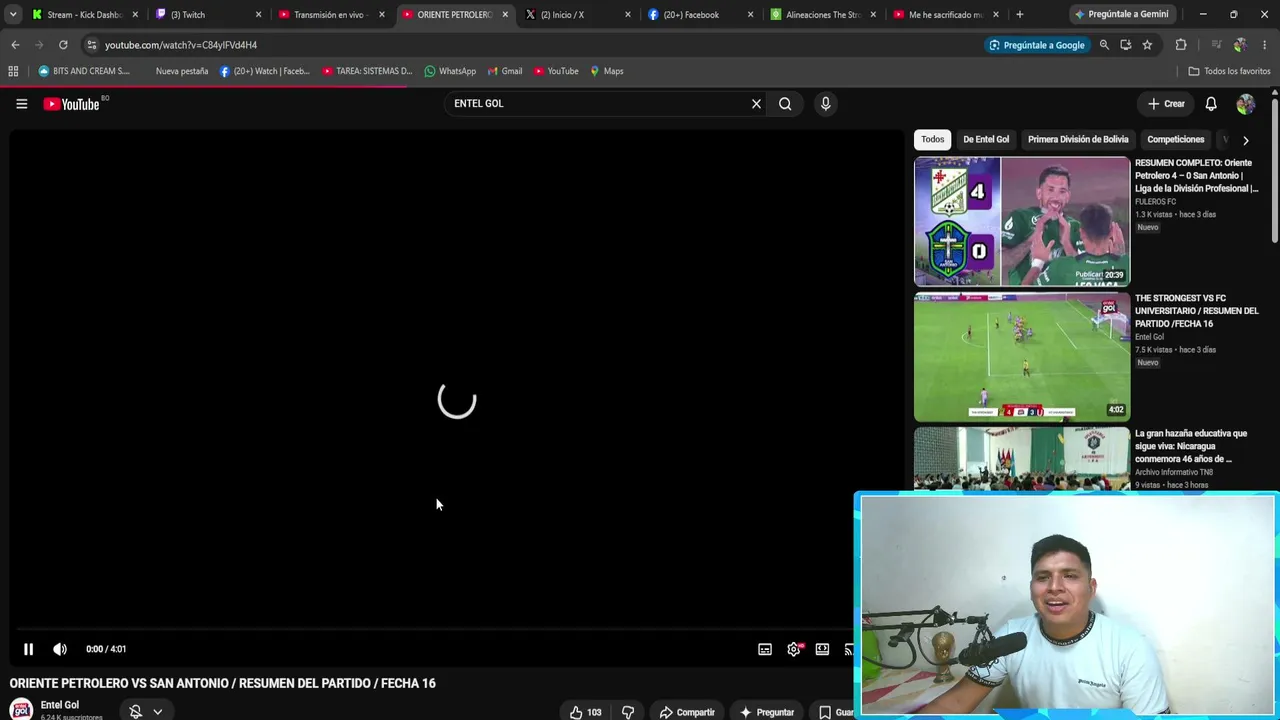The height and width of the screenshot is (720, 1280).
Task: Open THE STRONGEST VS FC UNIVERSITARIO title
Action: pyautogui.click(x=1197, y=311)
